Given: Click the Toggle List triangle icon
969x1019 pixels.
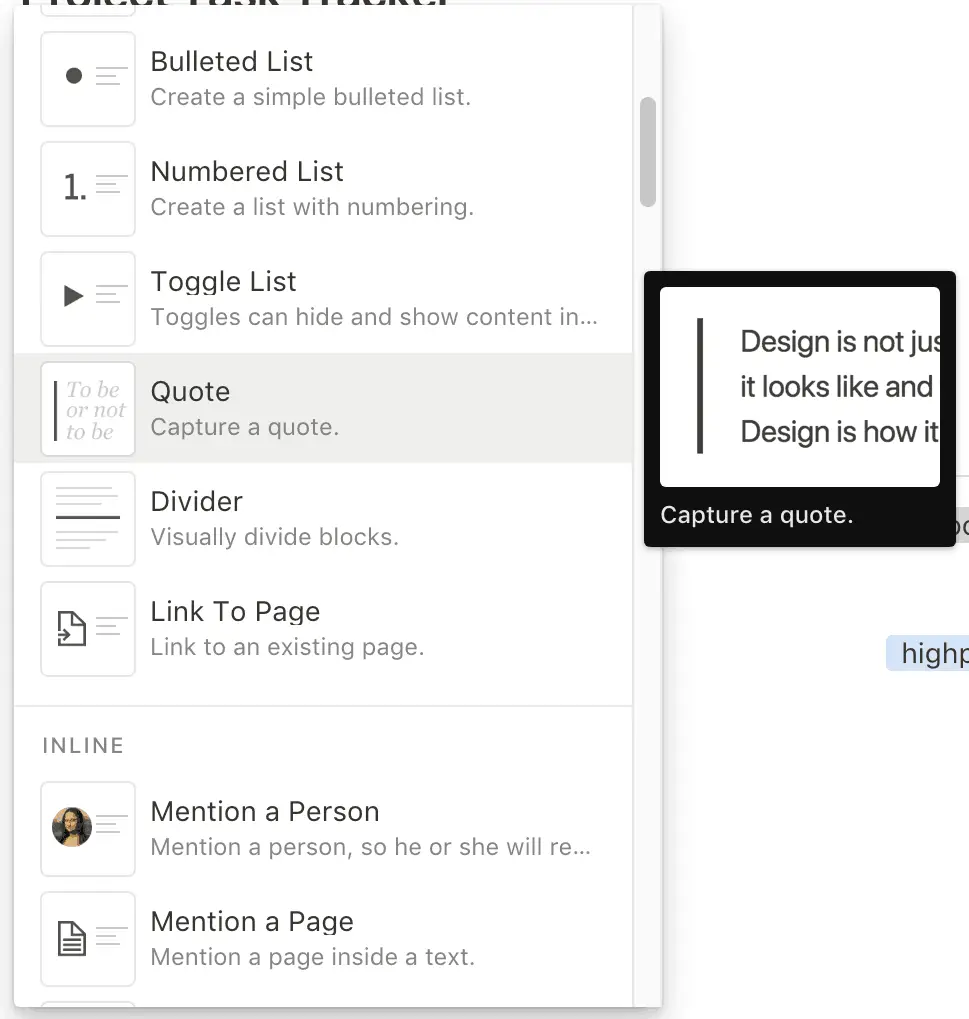Looking at the screenshot, I should (x=88, y=298).
